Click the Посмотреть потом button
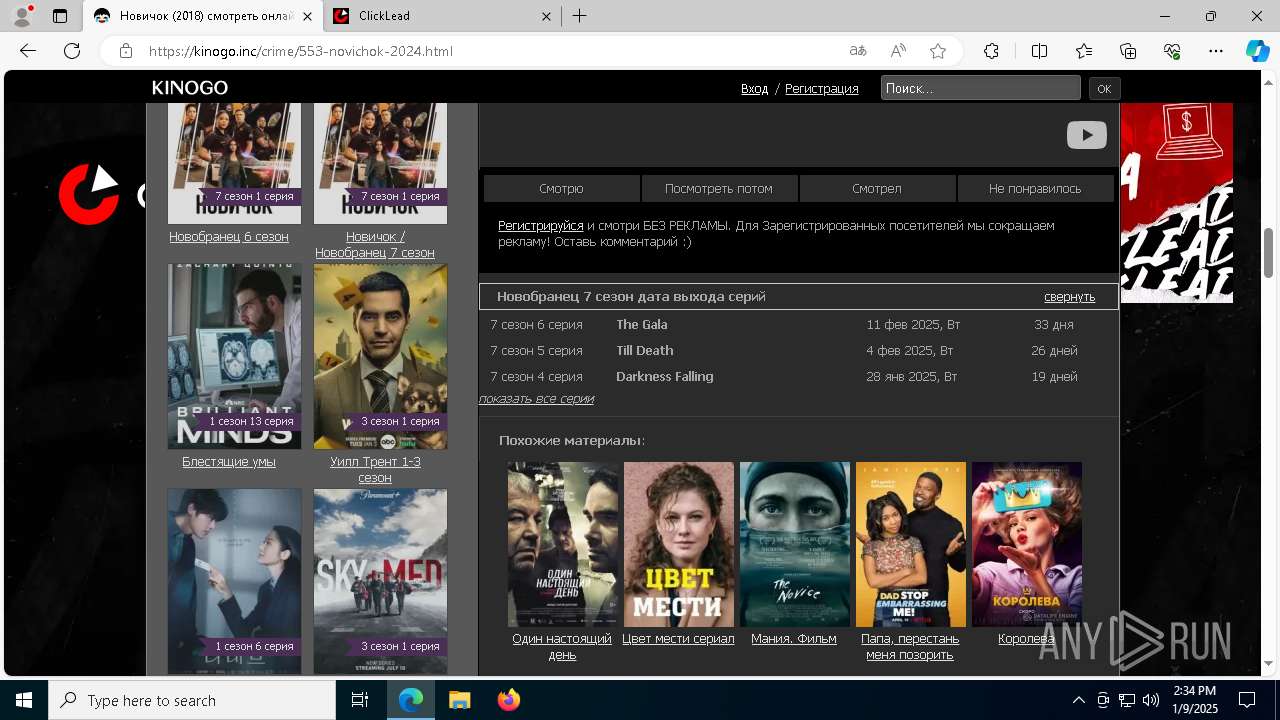1280x720 pixels. pyautogui.click(x=719, y=188)
